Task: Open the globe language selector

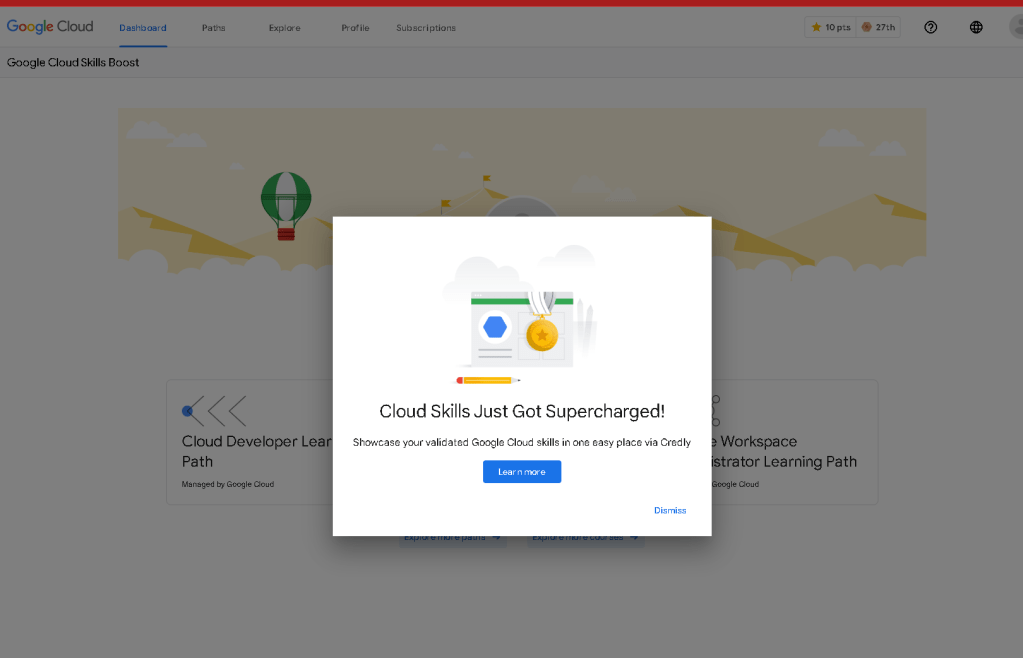Action: [x=976, y=27]
